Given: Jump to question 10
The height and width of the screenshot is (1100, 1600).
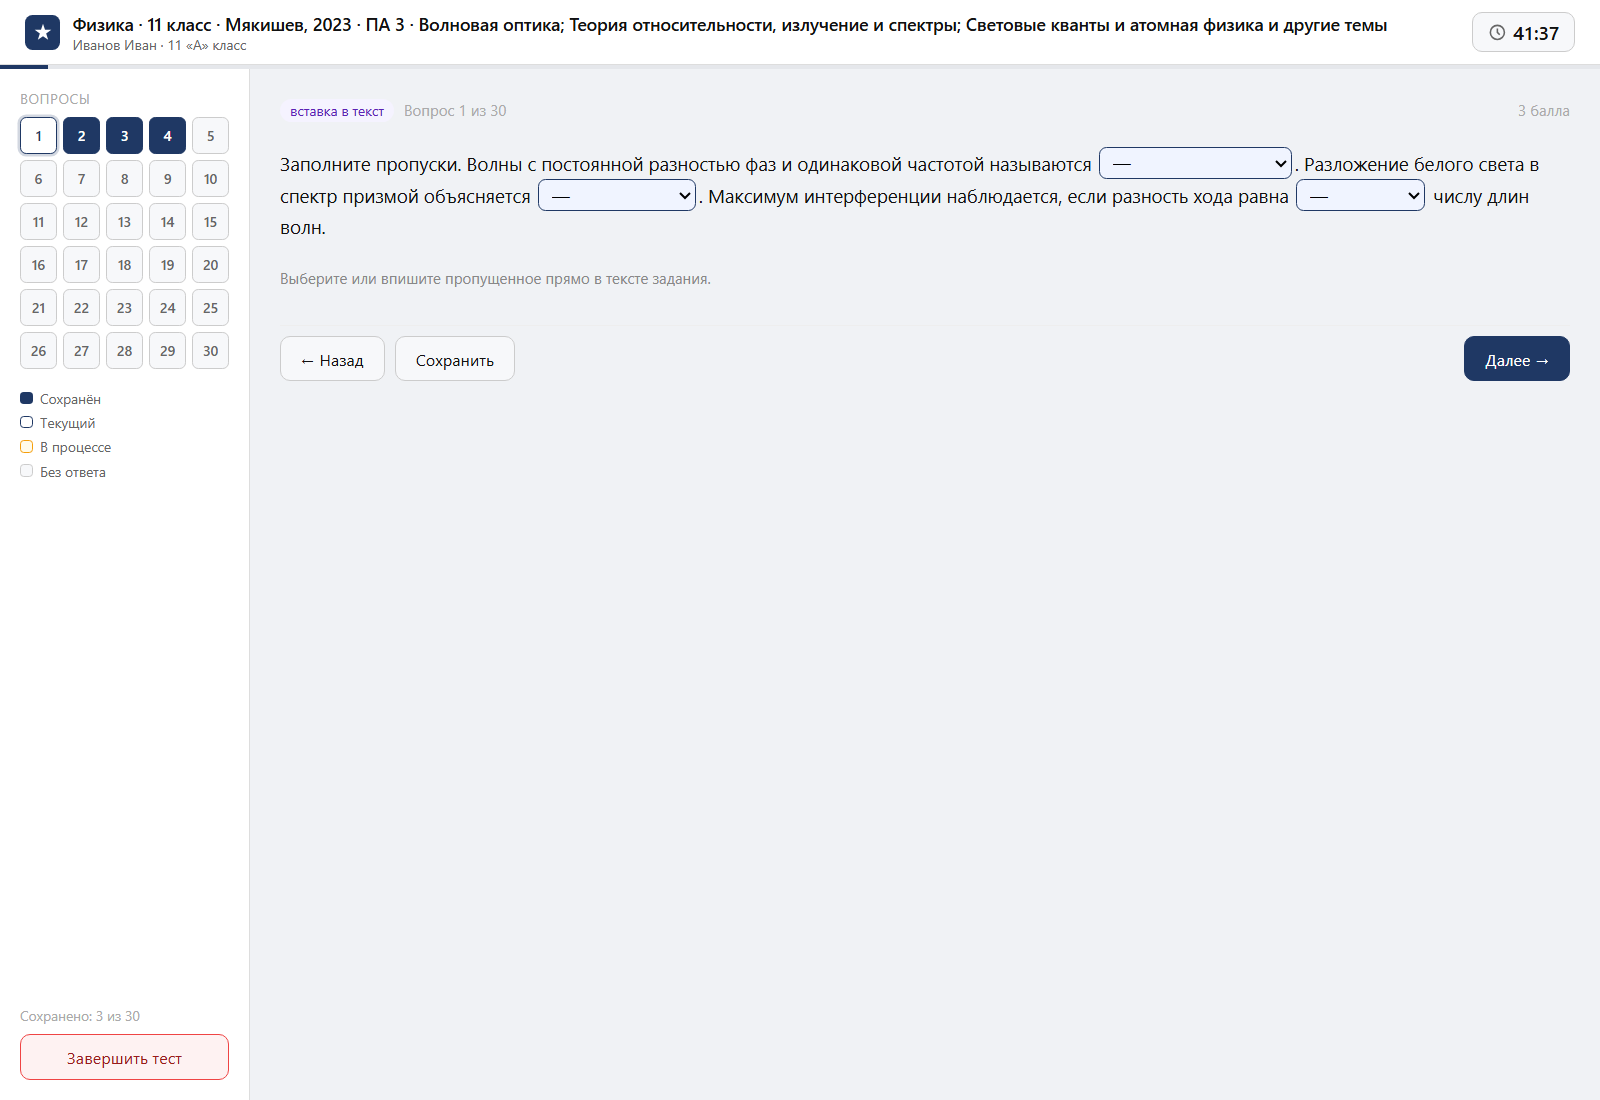Looking at the screenshot, I should click(210, 179).
